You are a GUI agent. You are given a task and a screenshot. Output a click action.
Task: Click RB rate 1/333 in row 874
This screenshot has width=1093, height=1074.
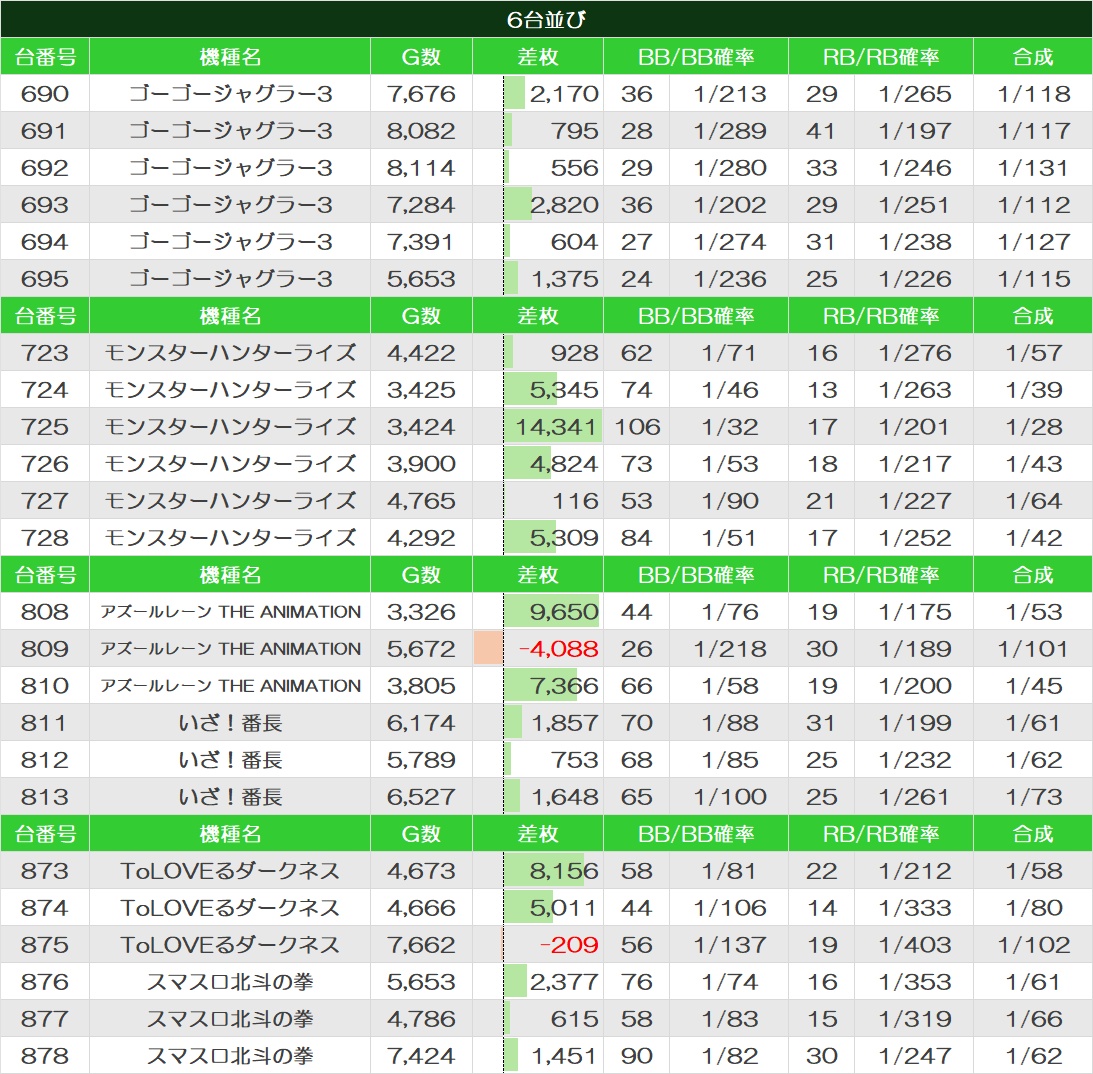click(915, 907)
